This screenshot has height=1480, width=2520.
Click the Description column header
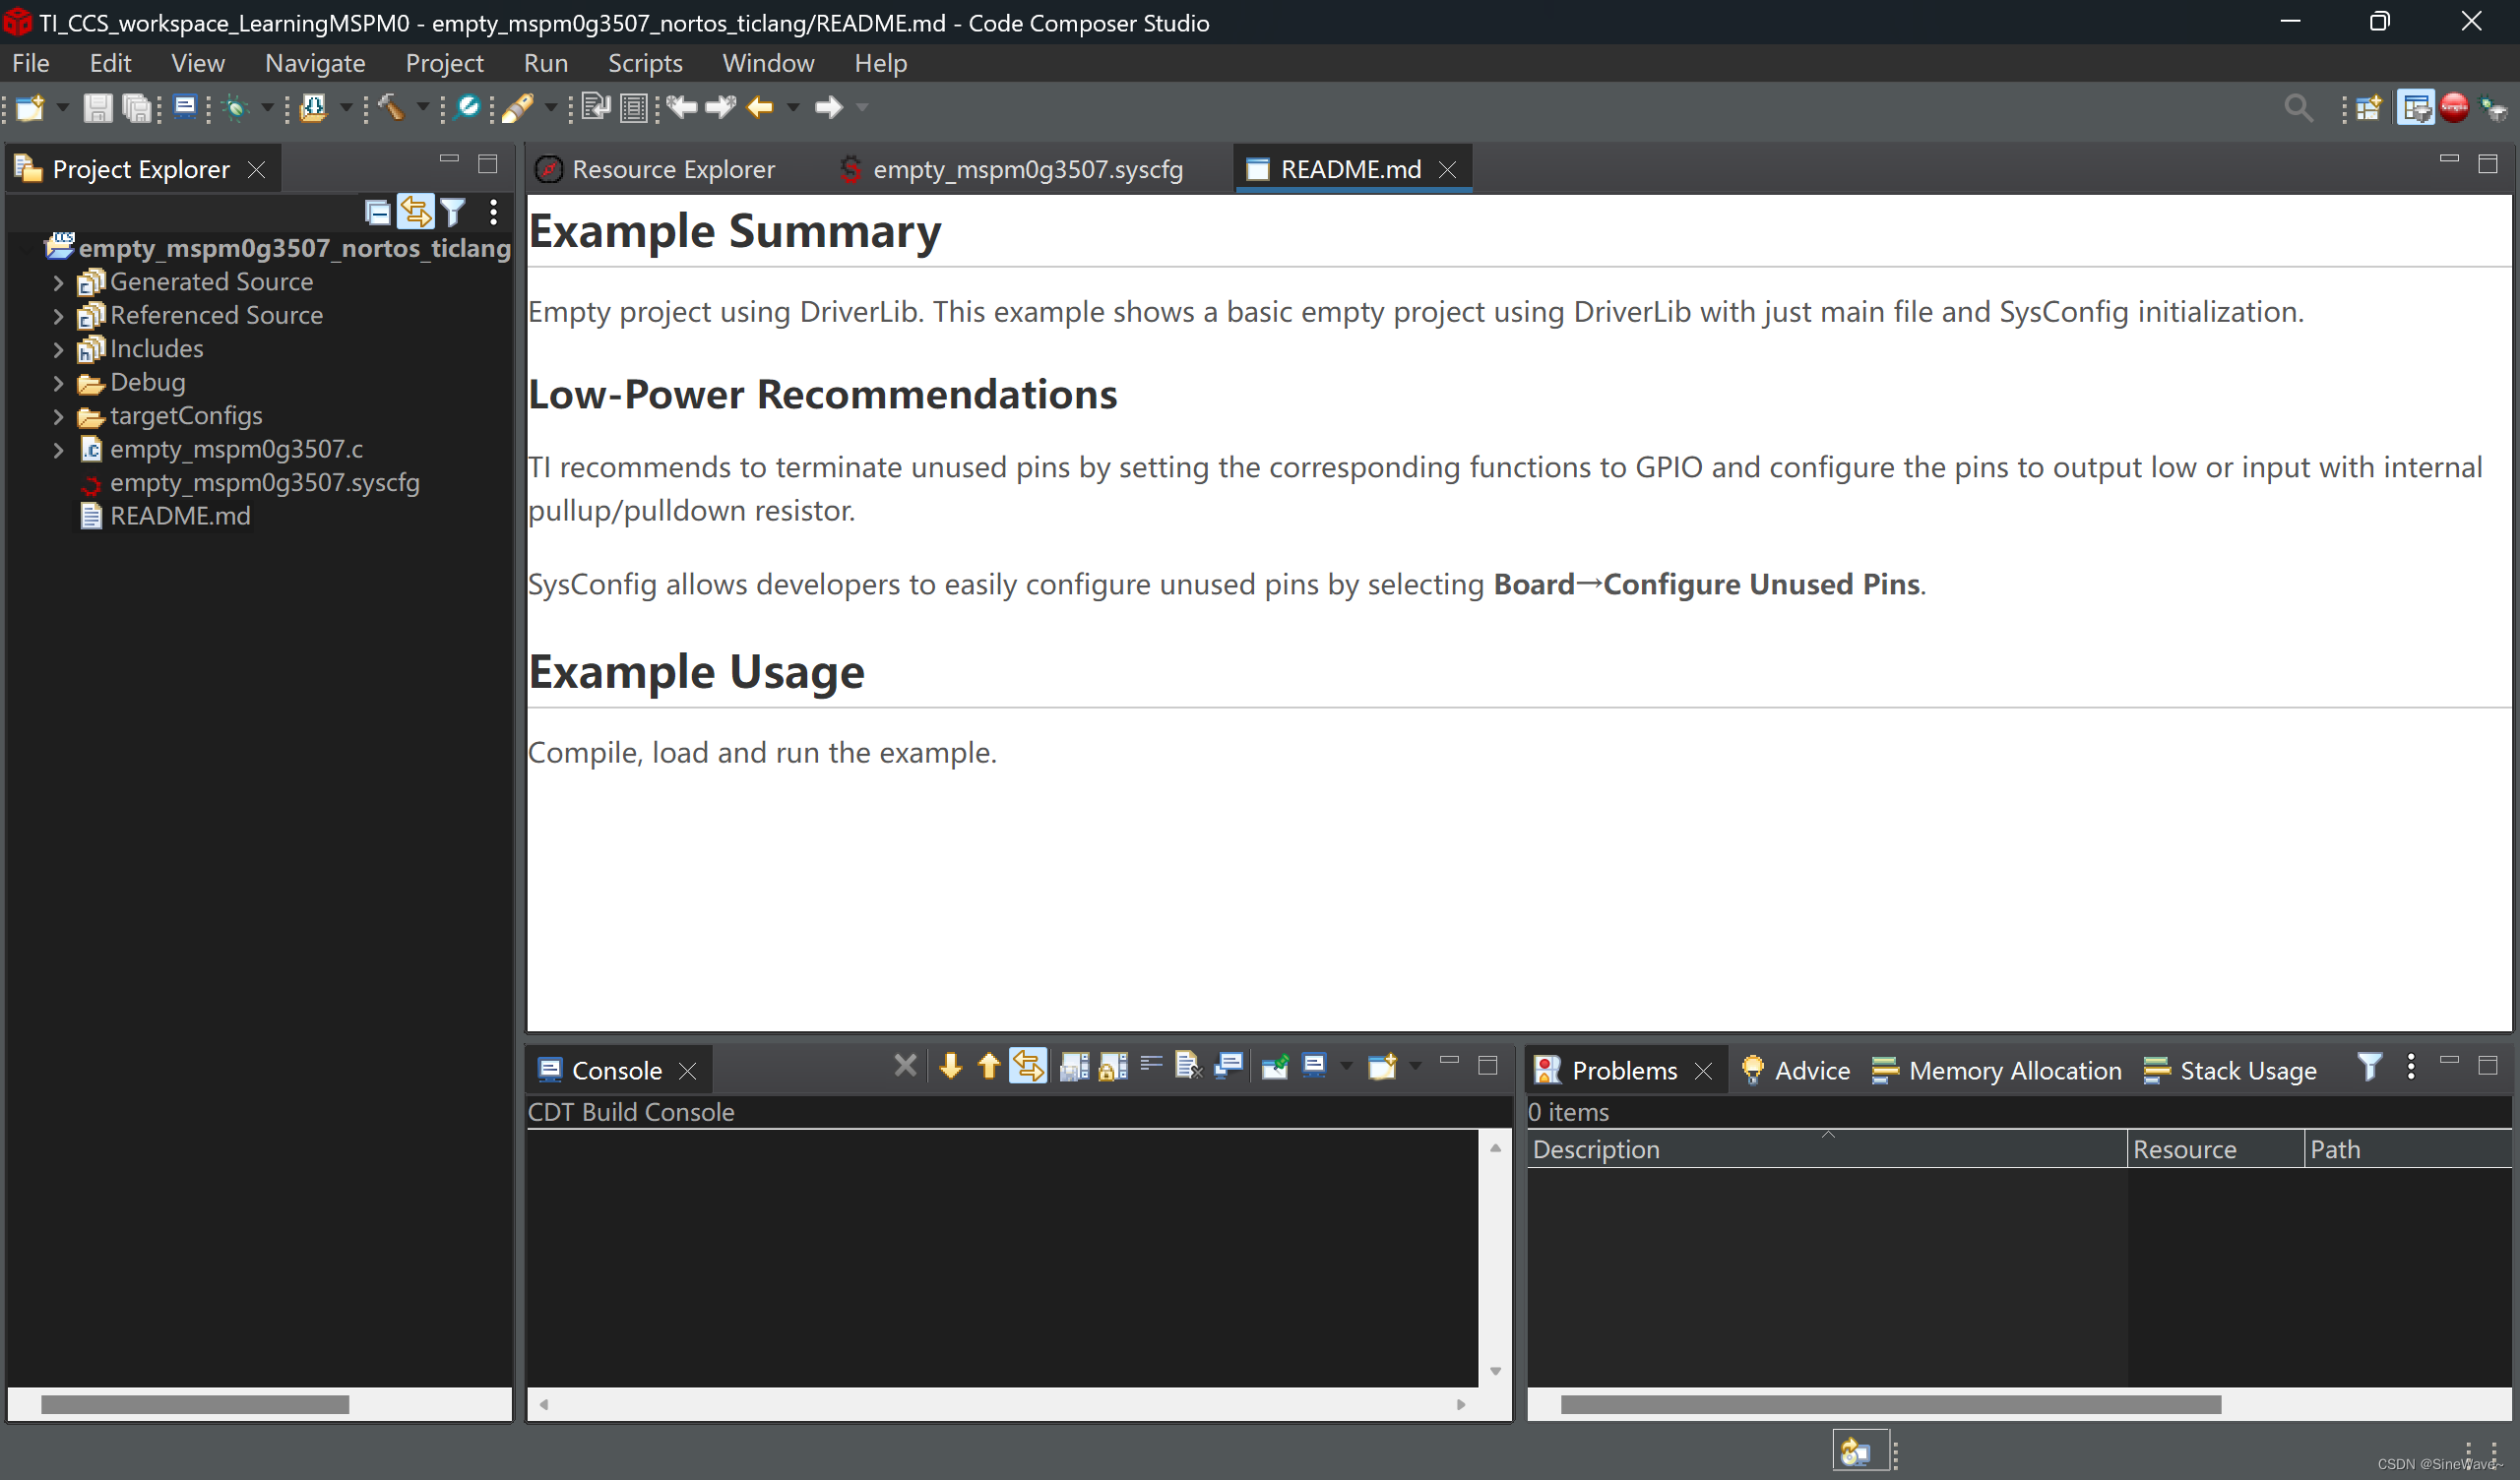(1596, 1150)
